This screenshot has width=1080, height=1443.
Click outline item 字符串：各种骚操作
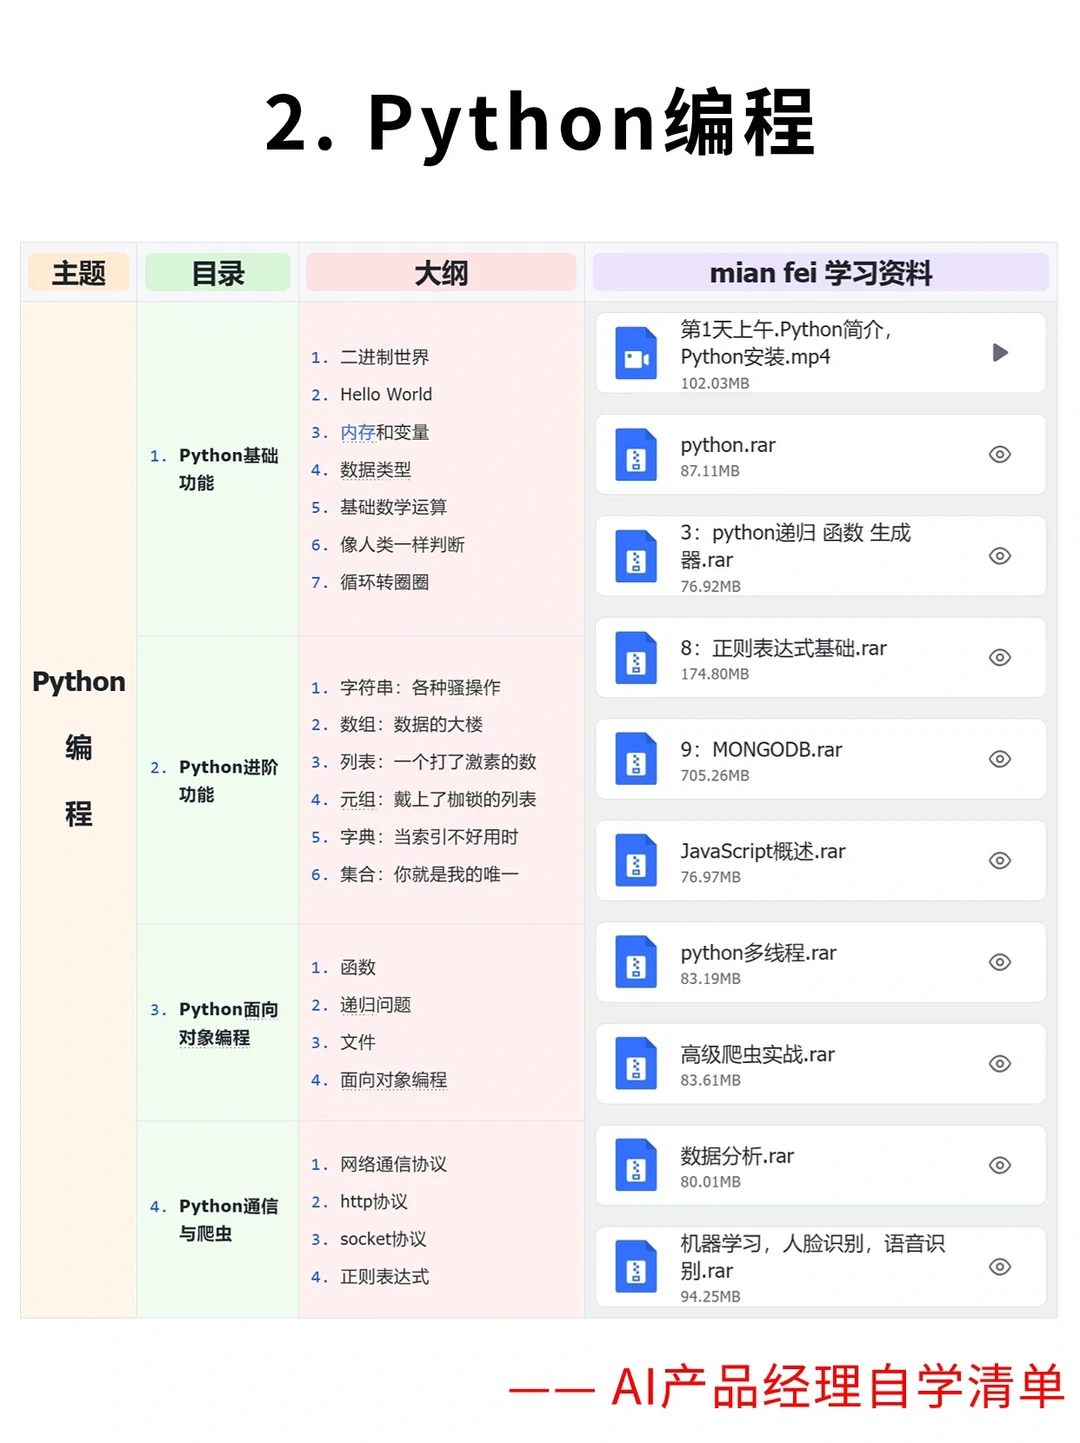[x=420, y=688]
